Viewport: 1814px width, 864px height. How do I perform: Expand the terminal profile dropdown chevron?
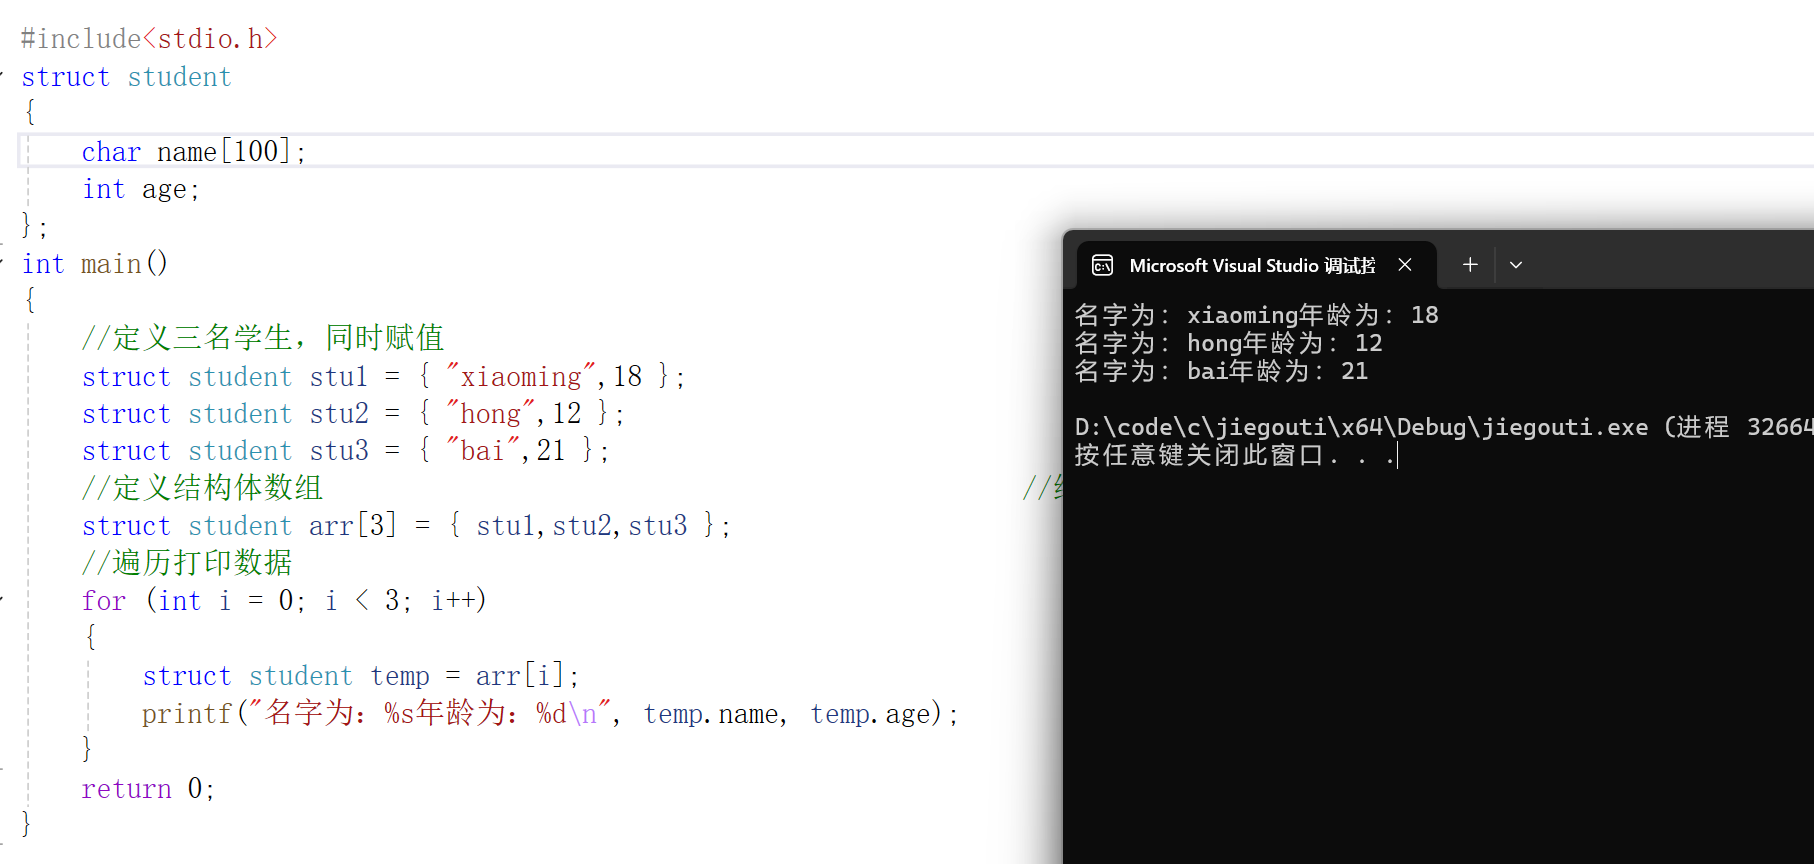[1516, 265]
